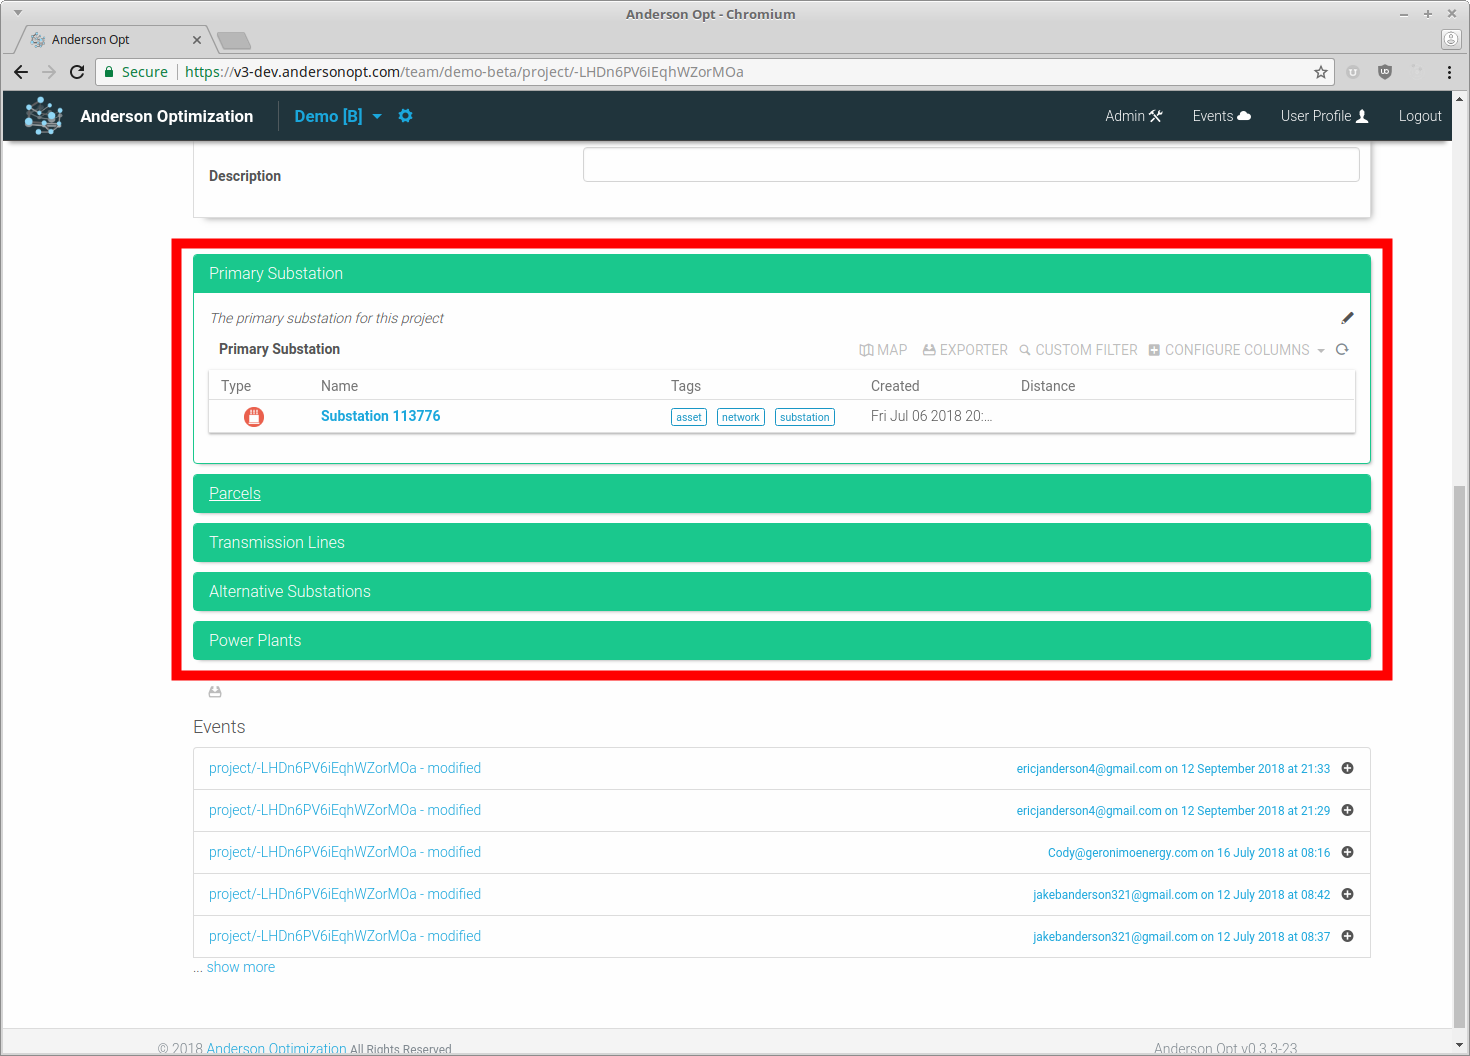The height and width of the screenshot is (1056, 1470).
Task: Open Anderson Optimization footer link
Action: 276,1048
